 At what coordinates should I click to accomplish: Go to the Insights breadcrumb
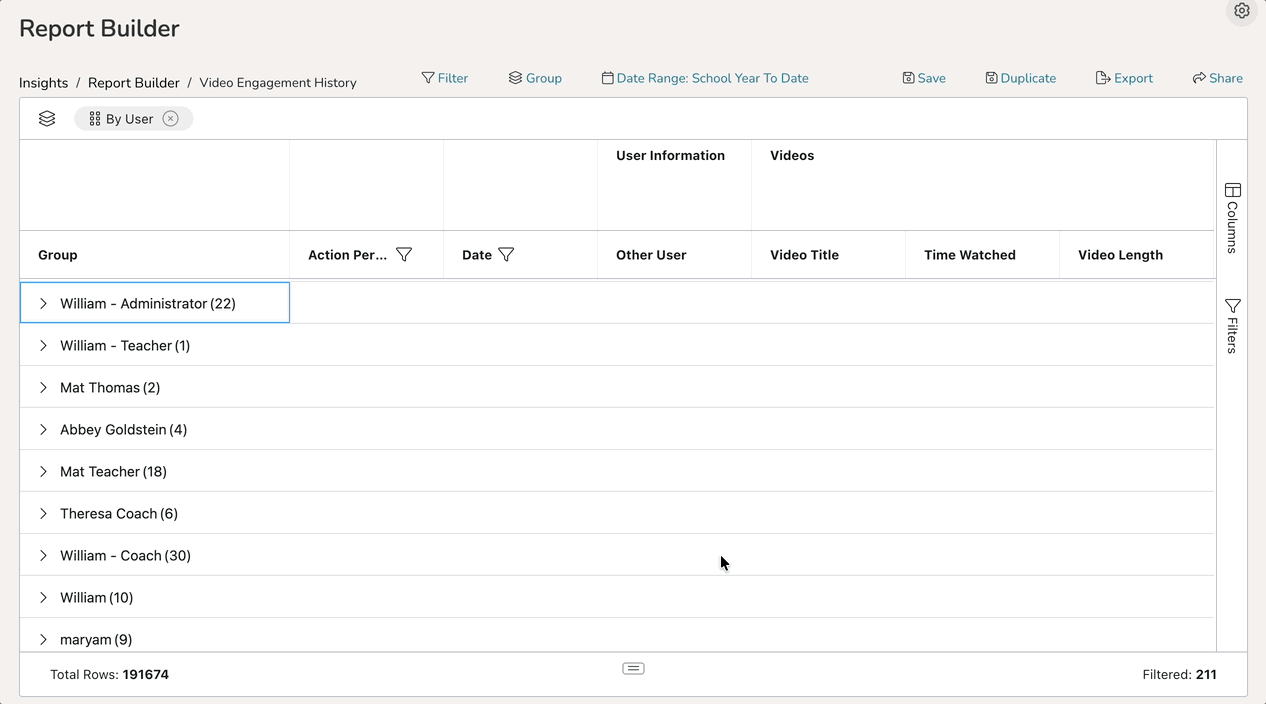tap(43, 83)
